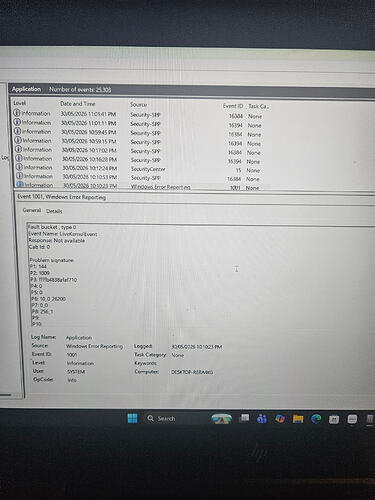
Task: Sort events by the Task Category column
Action: 259,106
